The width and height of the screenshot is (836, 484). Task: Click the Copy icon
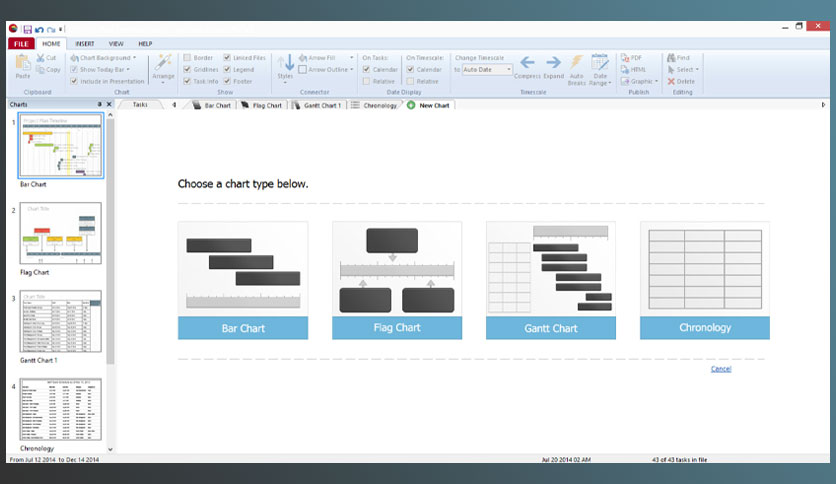click(41, 69)
